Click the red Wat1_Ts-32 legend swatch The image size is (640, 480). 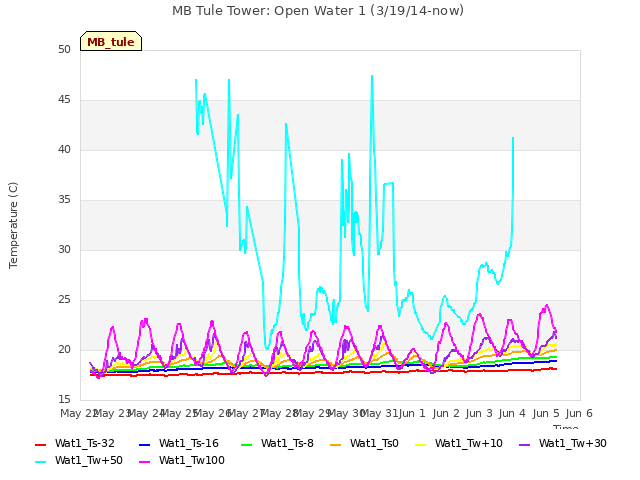pyautogui.click(x=40, y=444)
